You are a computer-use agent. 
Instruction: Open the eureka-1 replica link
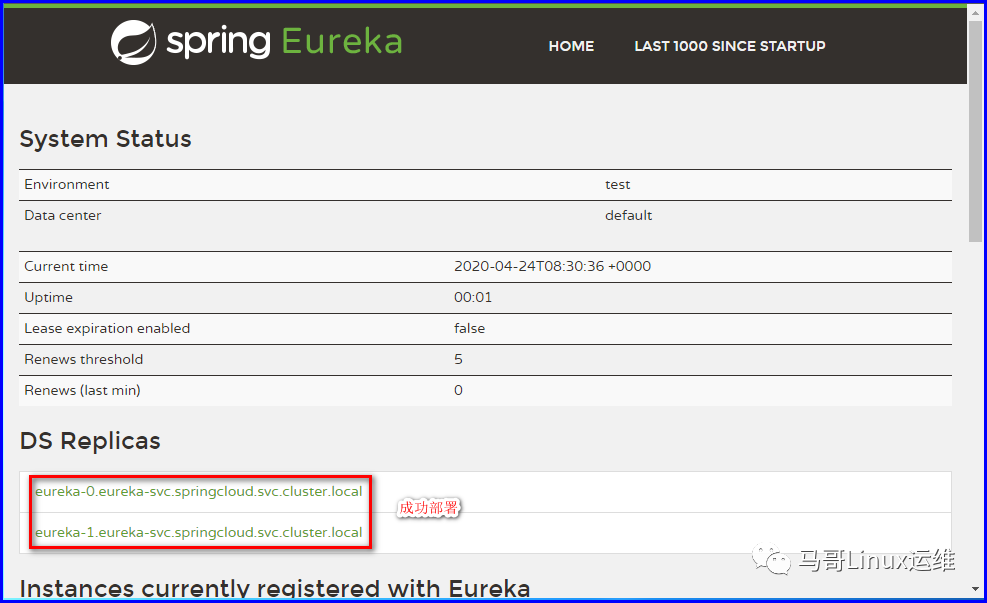[198, 533]
